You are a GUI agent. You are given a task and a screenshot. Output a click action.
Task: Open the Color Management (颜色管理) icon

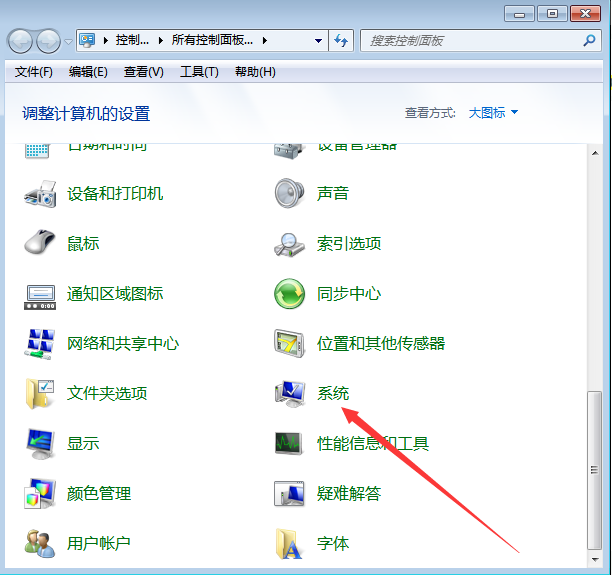click(40, 493)
